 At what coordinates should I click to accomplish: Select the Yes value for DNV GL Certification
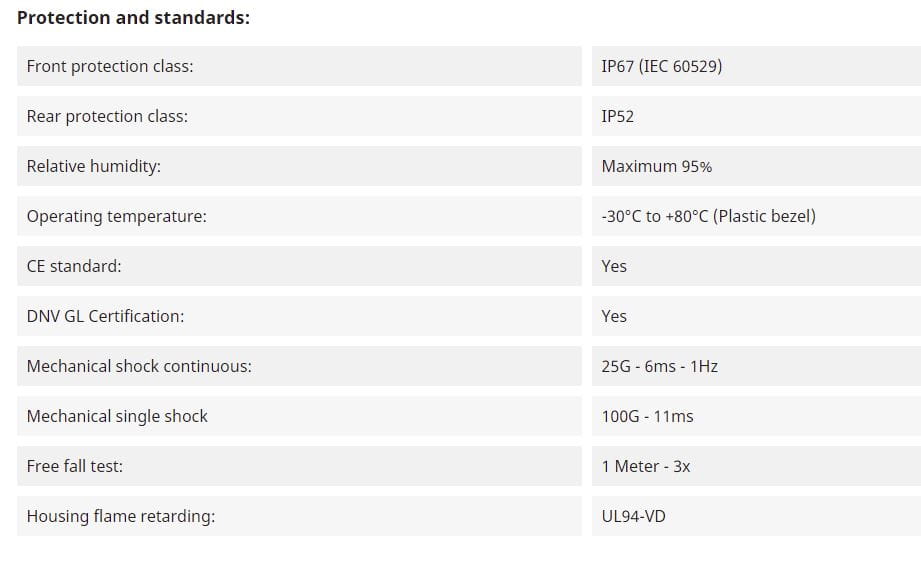point(614,316)
